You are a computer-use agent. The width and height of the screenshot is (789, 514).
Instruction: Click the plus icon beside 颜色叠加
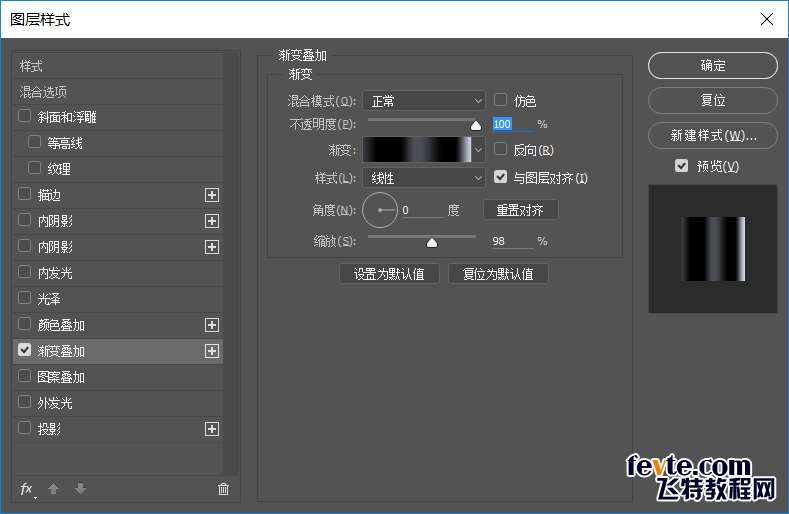click(212, 325)
